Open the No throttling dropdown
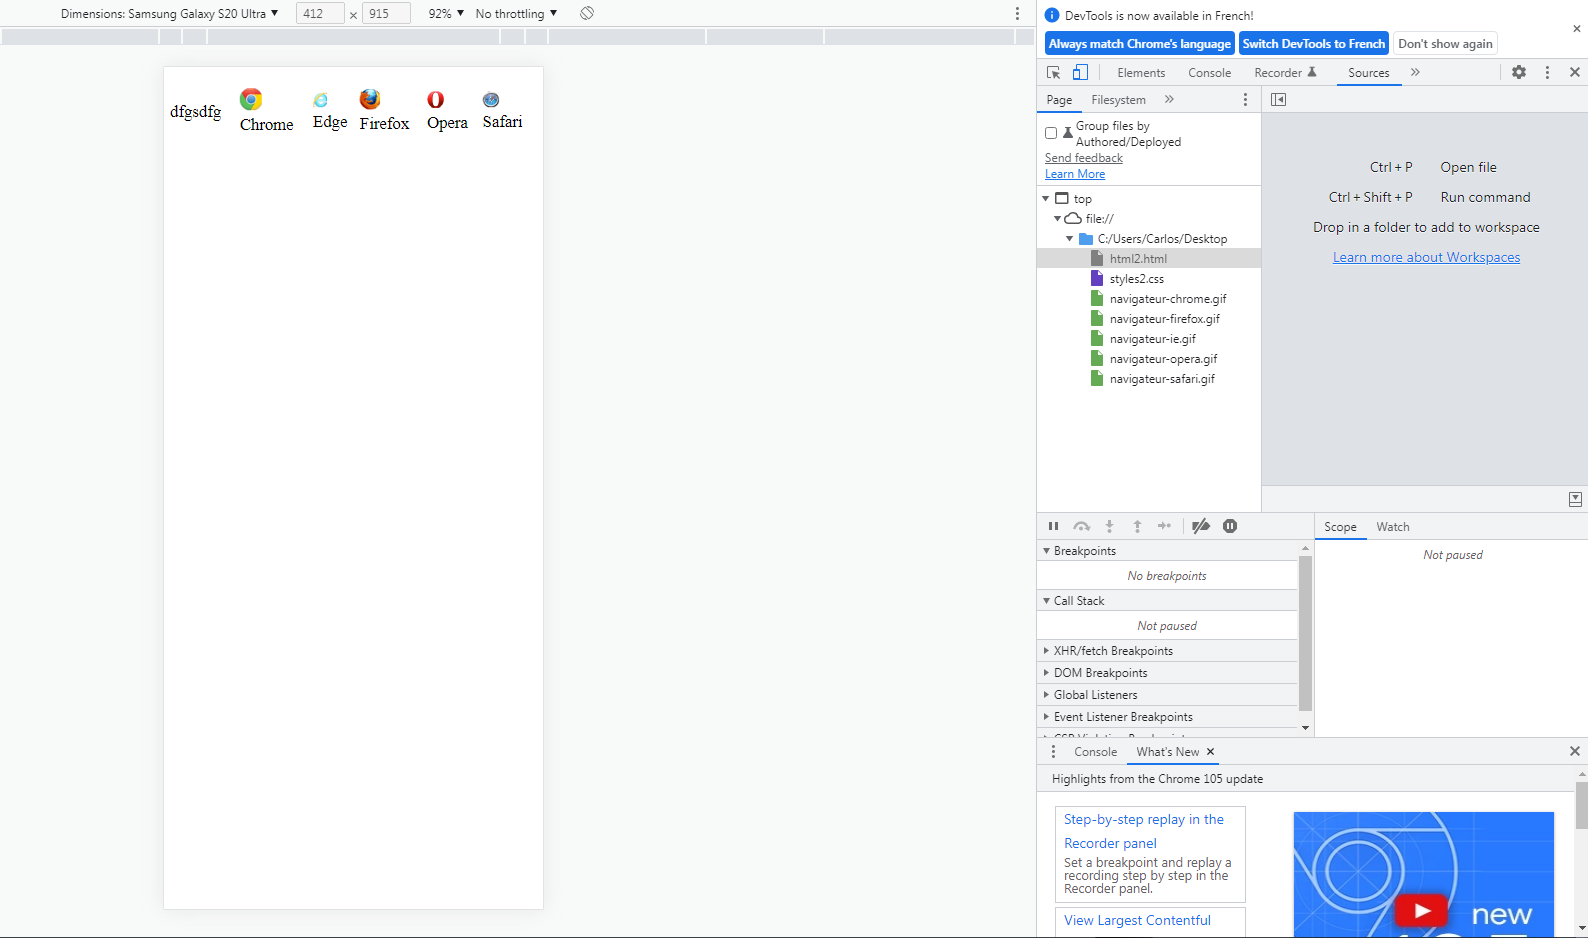Image resolution: width=1588 pixels, height=938 pixels. click(516, 14)
